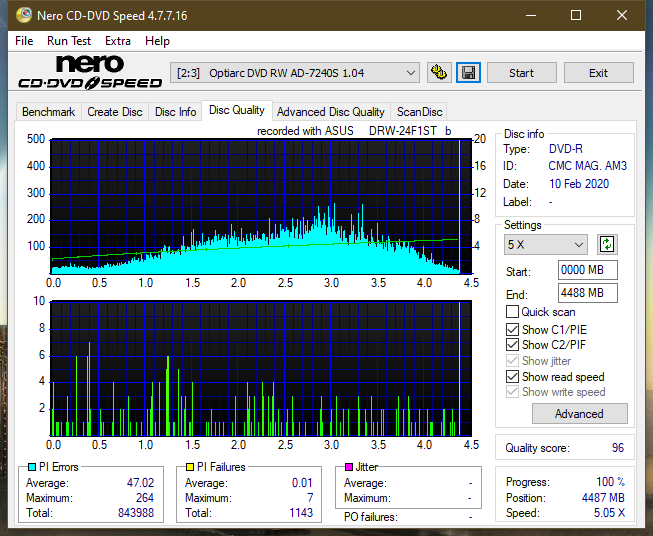Click the Quality score value 96
The image size is (653, 536).
pos(618,448)
